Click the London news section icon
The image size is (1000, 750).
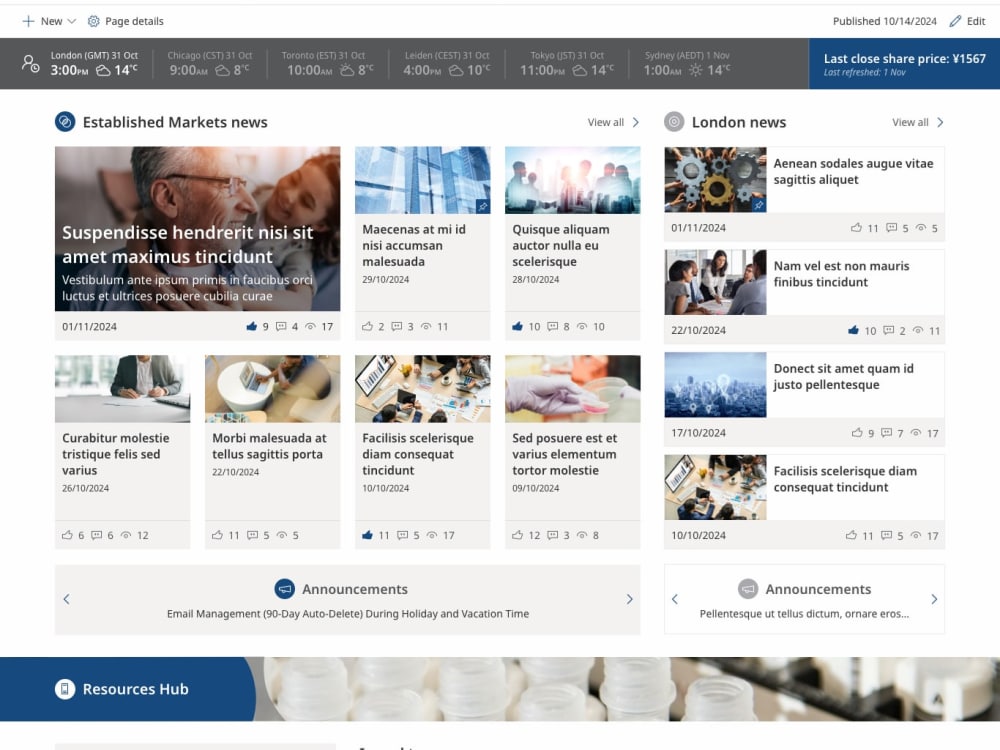[x=674, y=121]
